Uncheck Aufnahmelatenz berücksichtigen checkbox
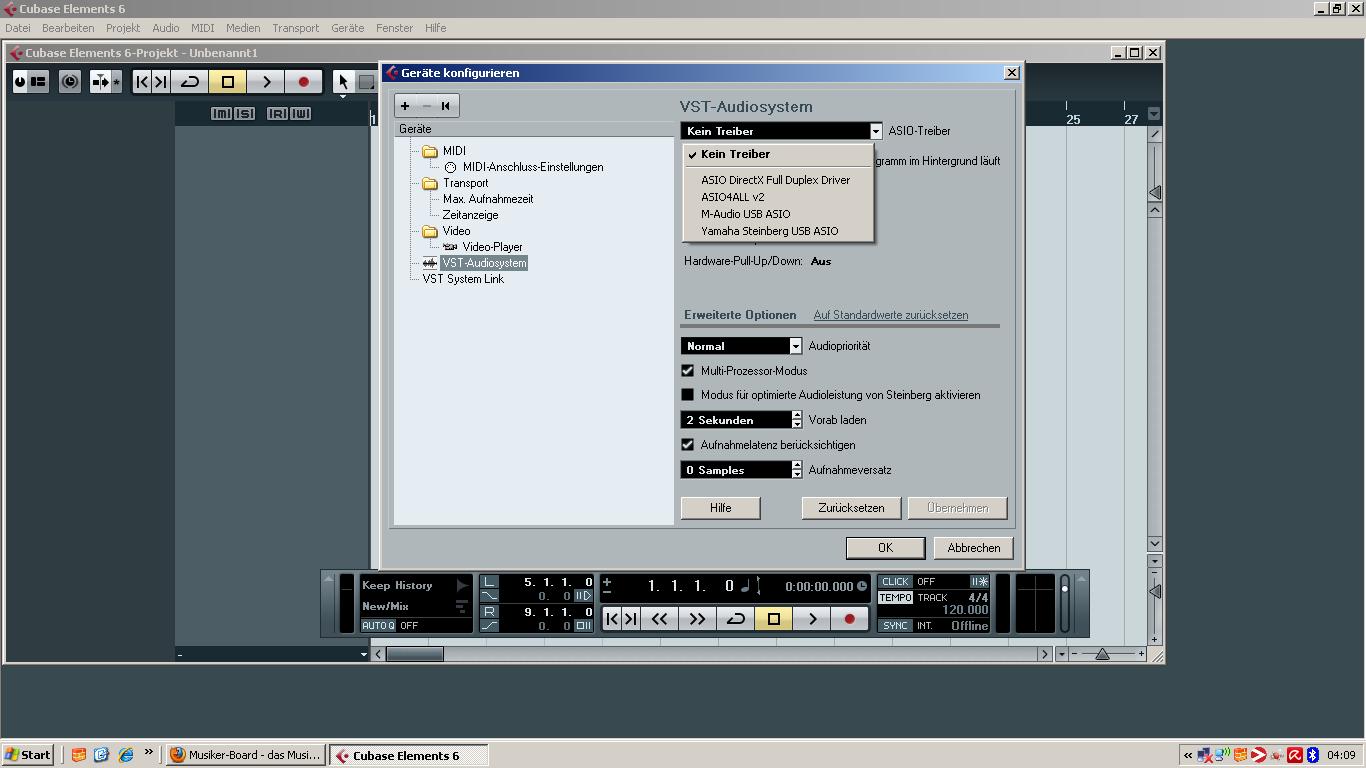Screen dimensions: 1366x768 click(x=688, y=445)
